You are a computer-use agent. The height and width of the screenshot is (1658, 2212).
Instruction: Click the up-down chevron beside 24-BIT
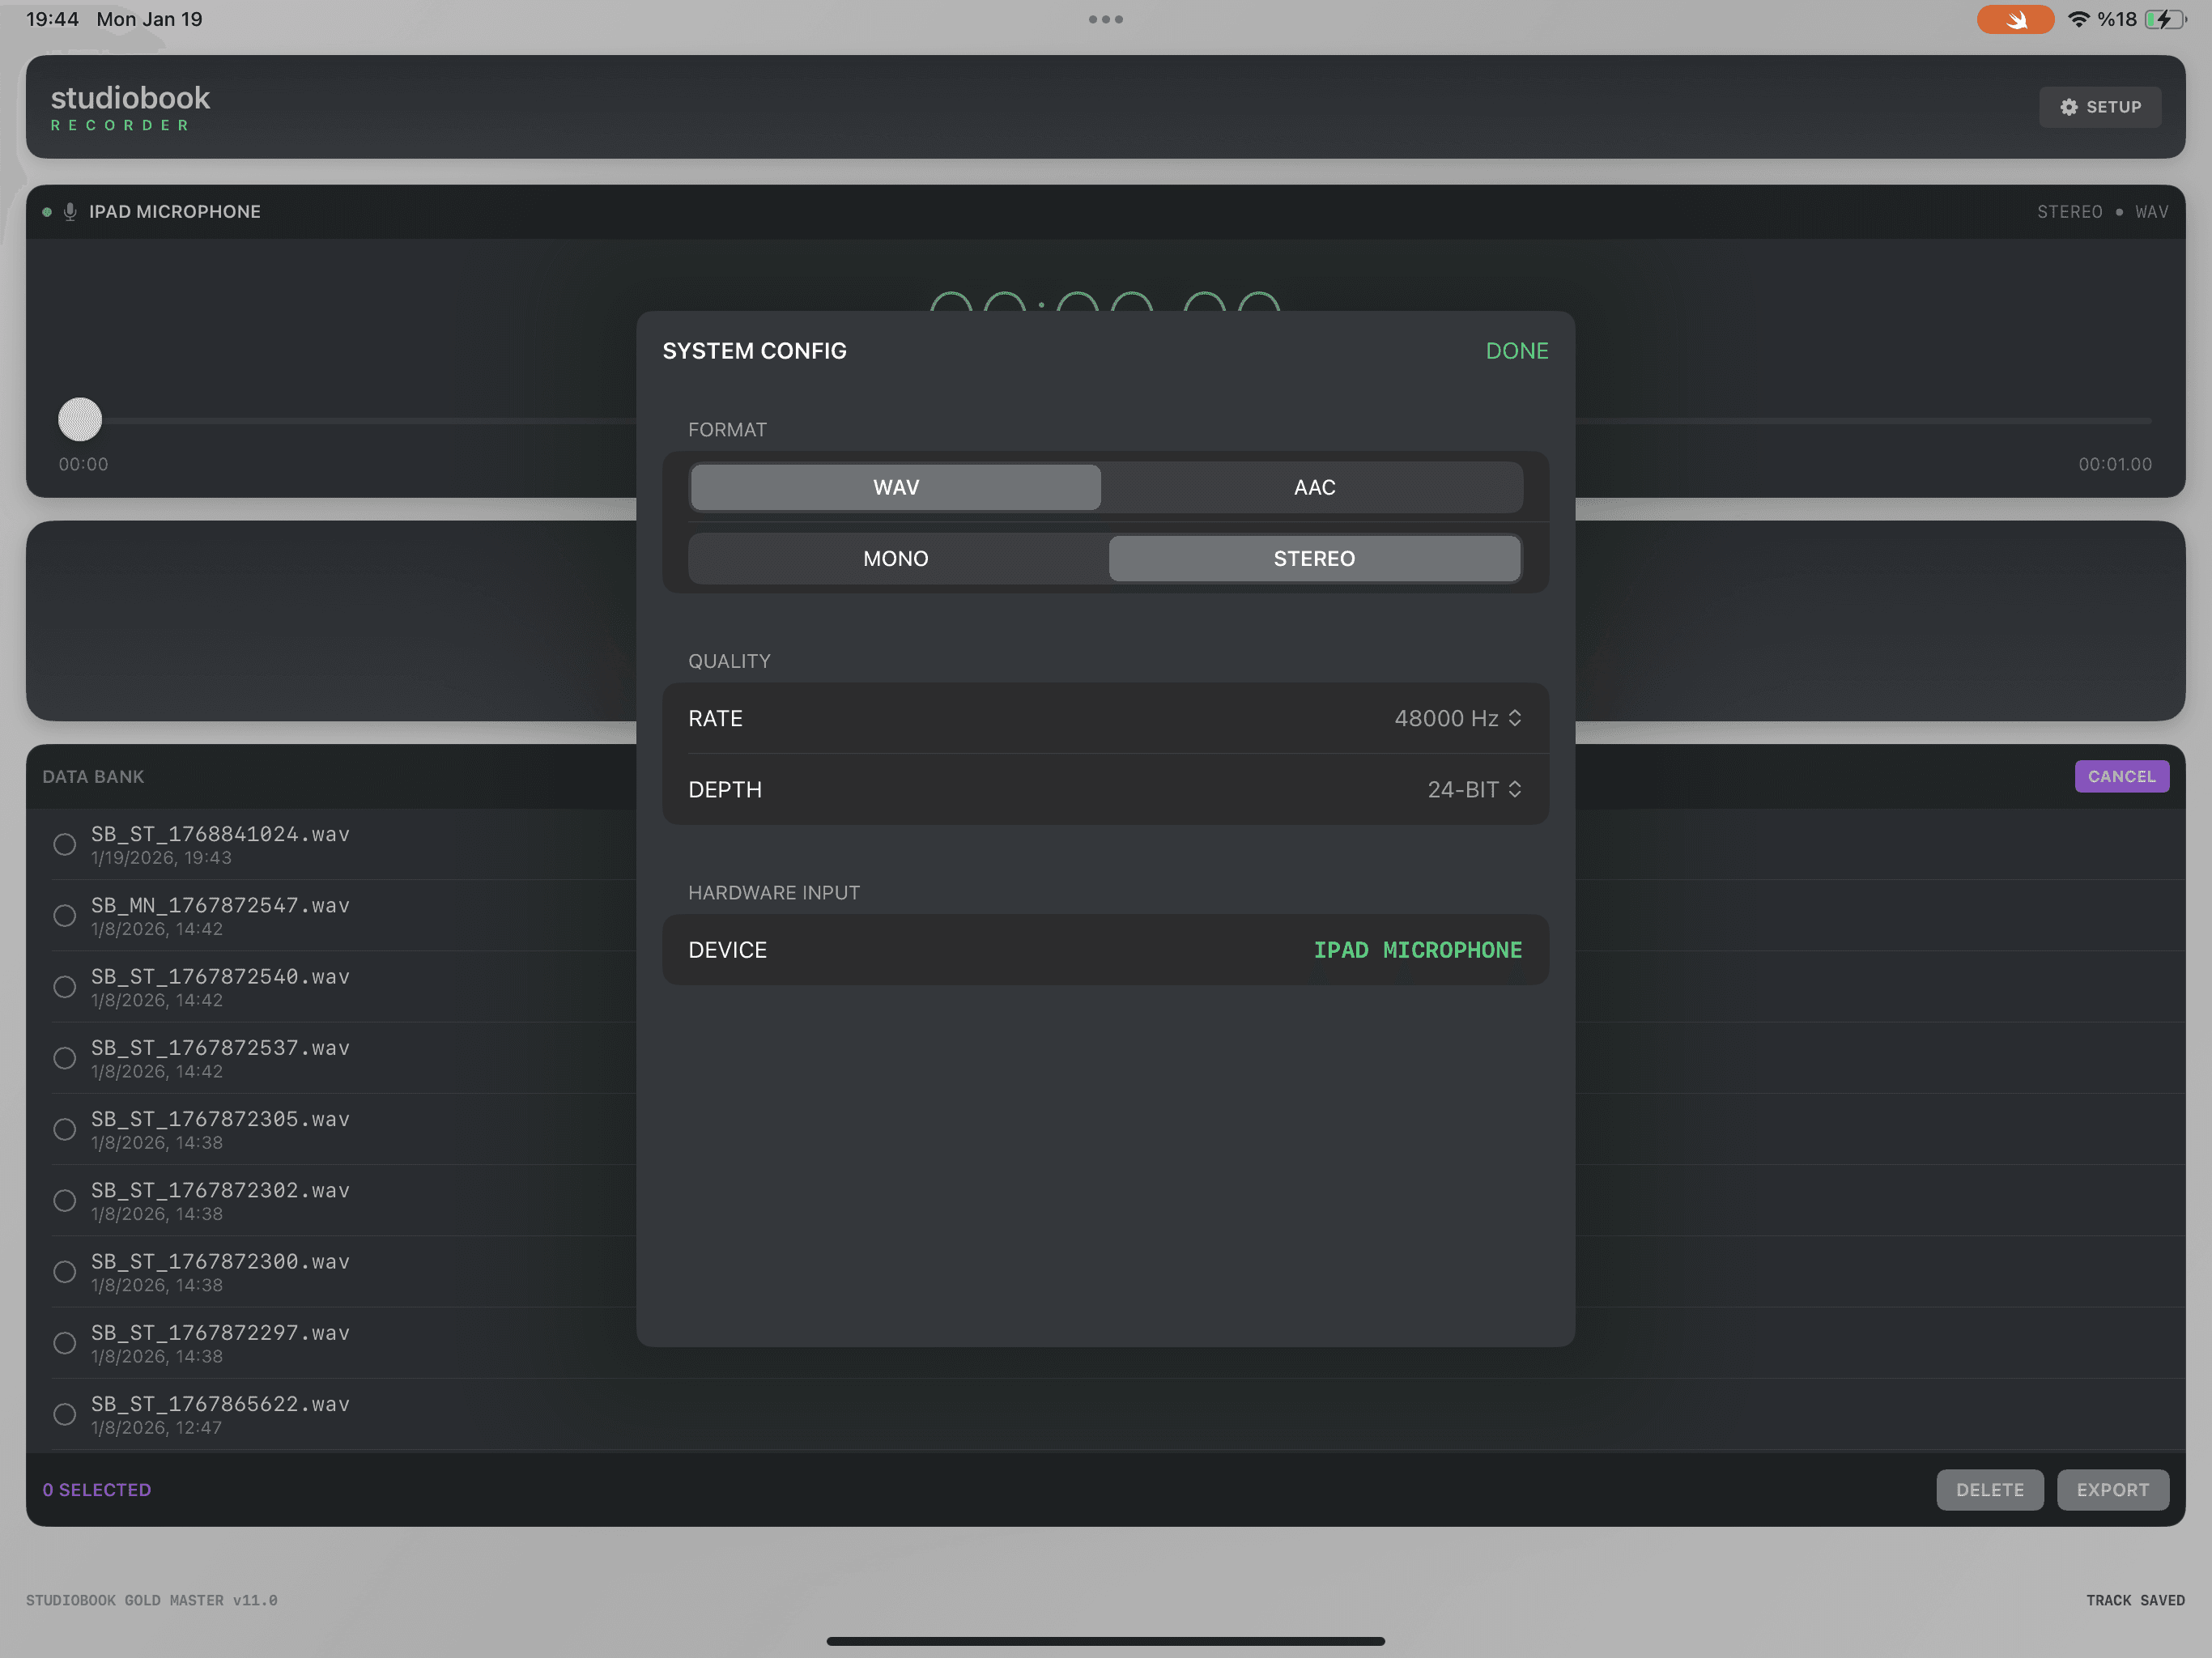pyautogui.click(x=1515, y=789)
